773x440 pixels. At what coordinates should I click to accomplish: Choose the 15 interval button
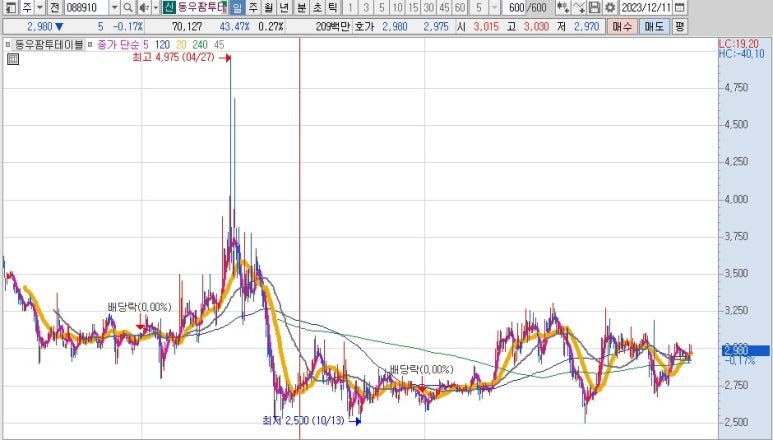pyautogui.click(x=413, y=7)
